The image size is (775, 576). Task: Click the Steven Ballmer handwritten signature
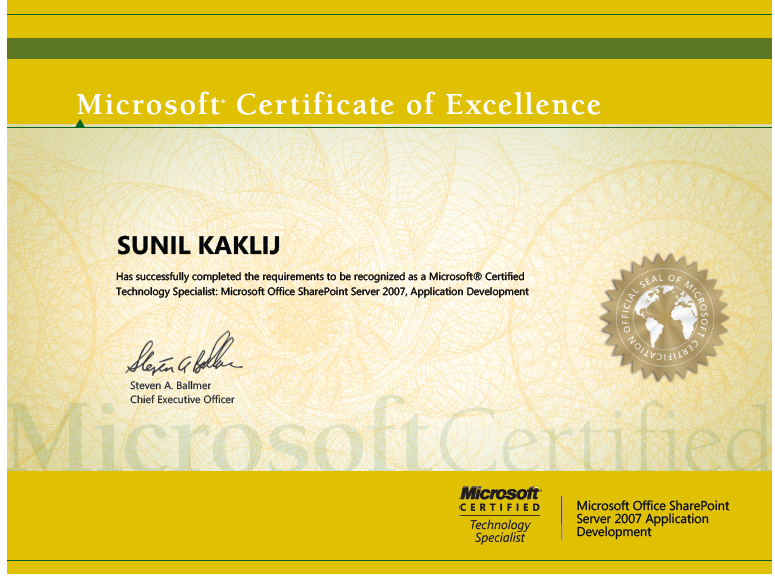pyautogui.click(x=183, y=354)
